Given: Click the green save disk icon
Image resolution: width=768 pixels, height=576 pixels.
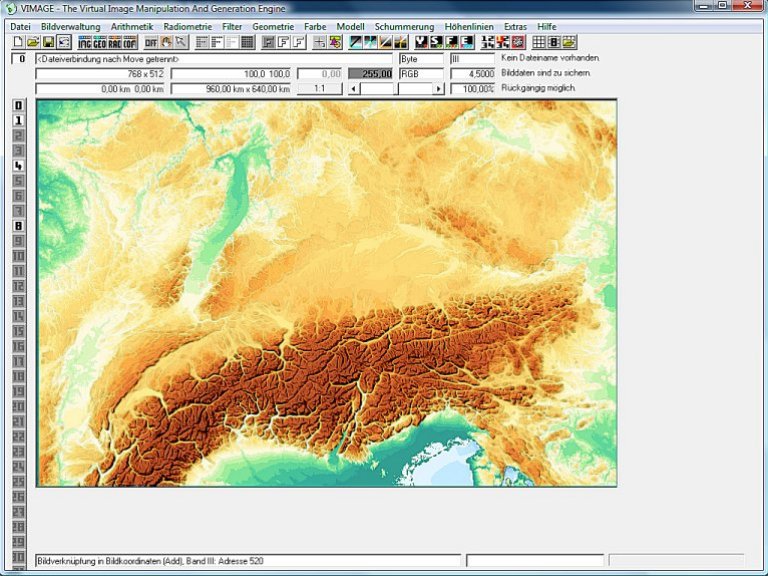Looking at the screenshot, I should click(x=48, y=42).
